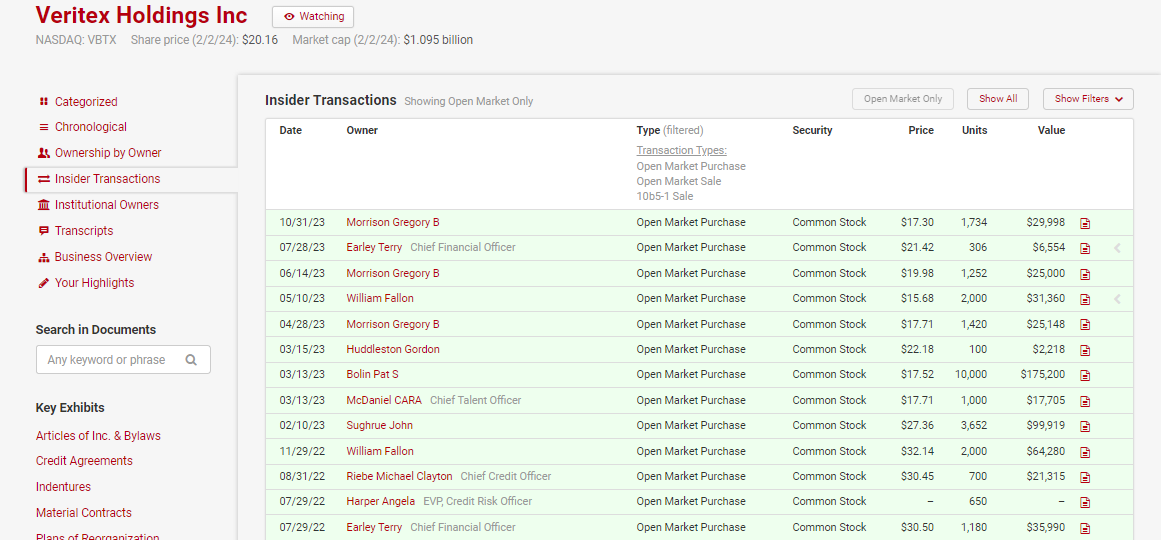Open Indentures exhibits

click(63, 487)
